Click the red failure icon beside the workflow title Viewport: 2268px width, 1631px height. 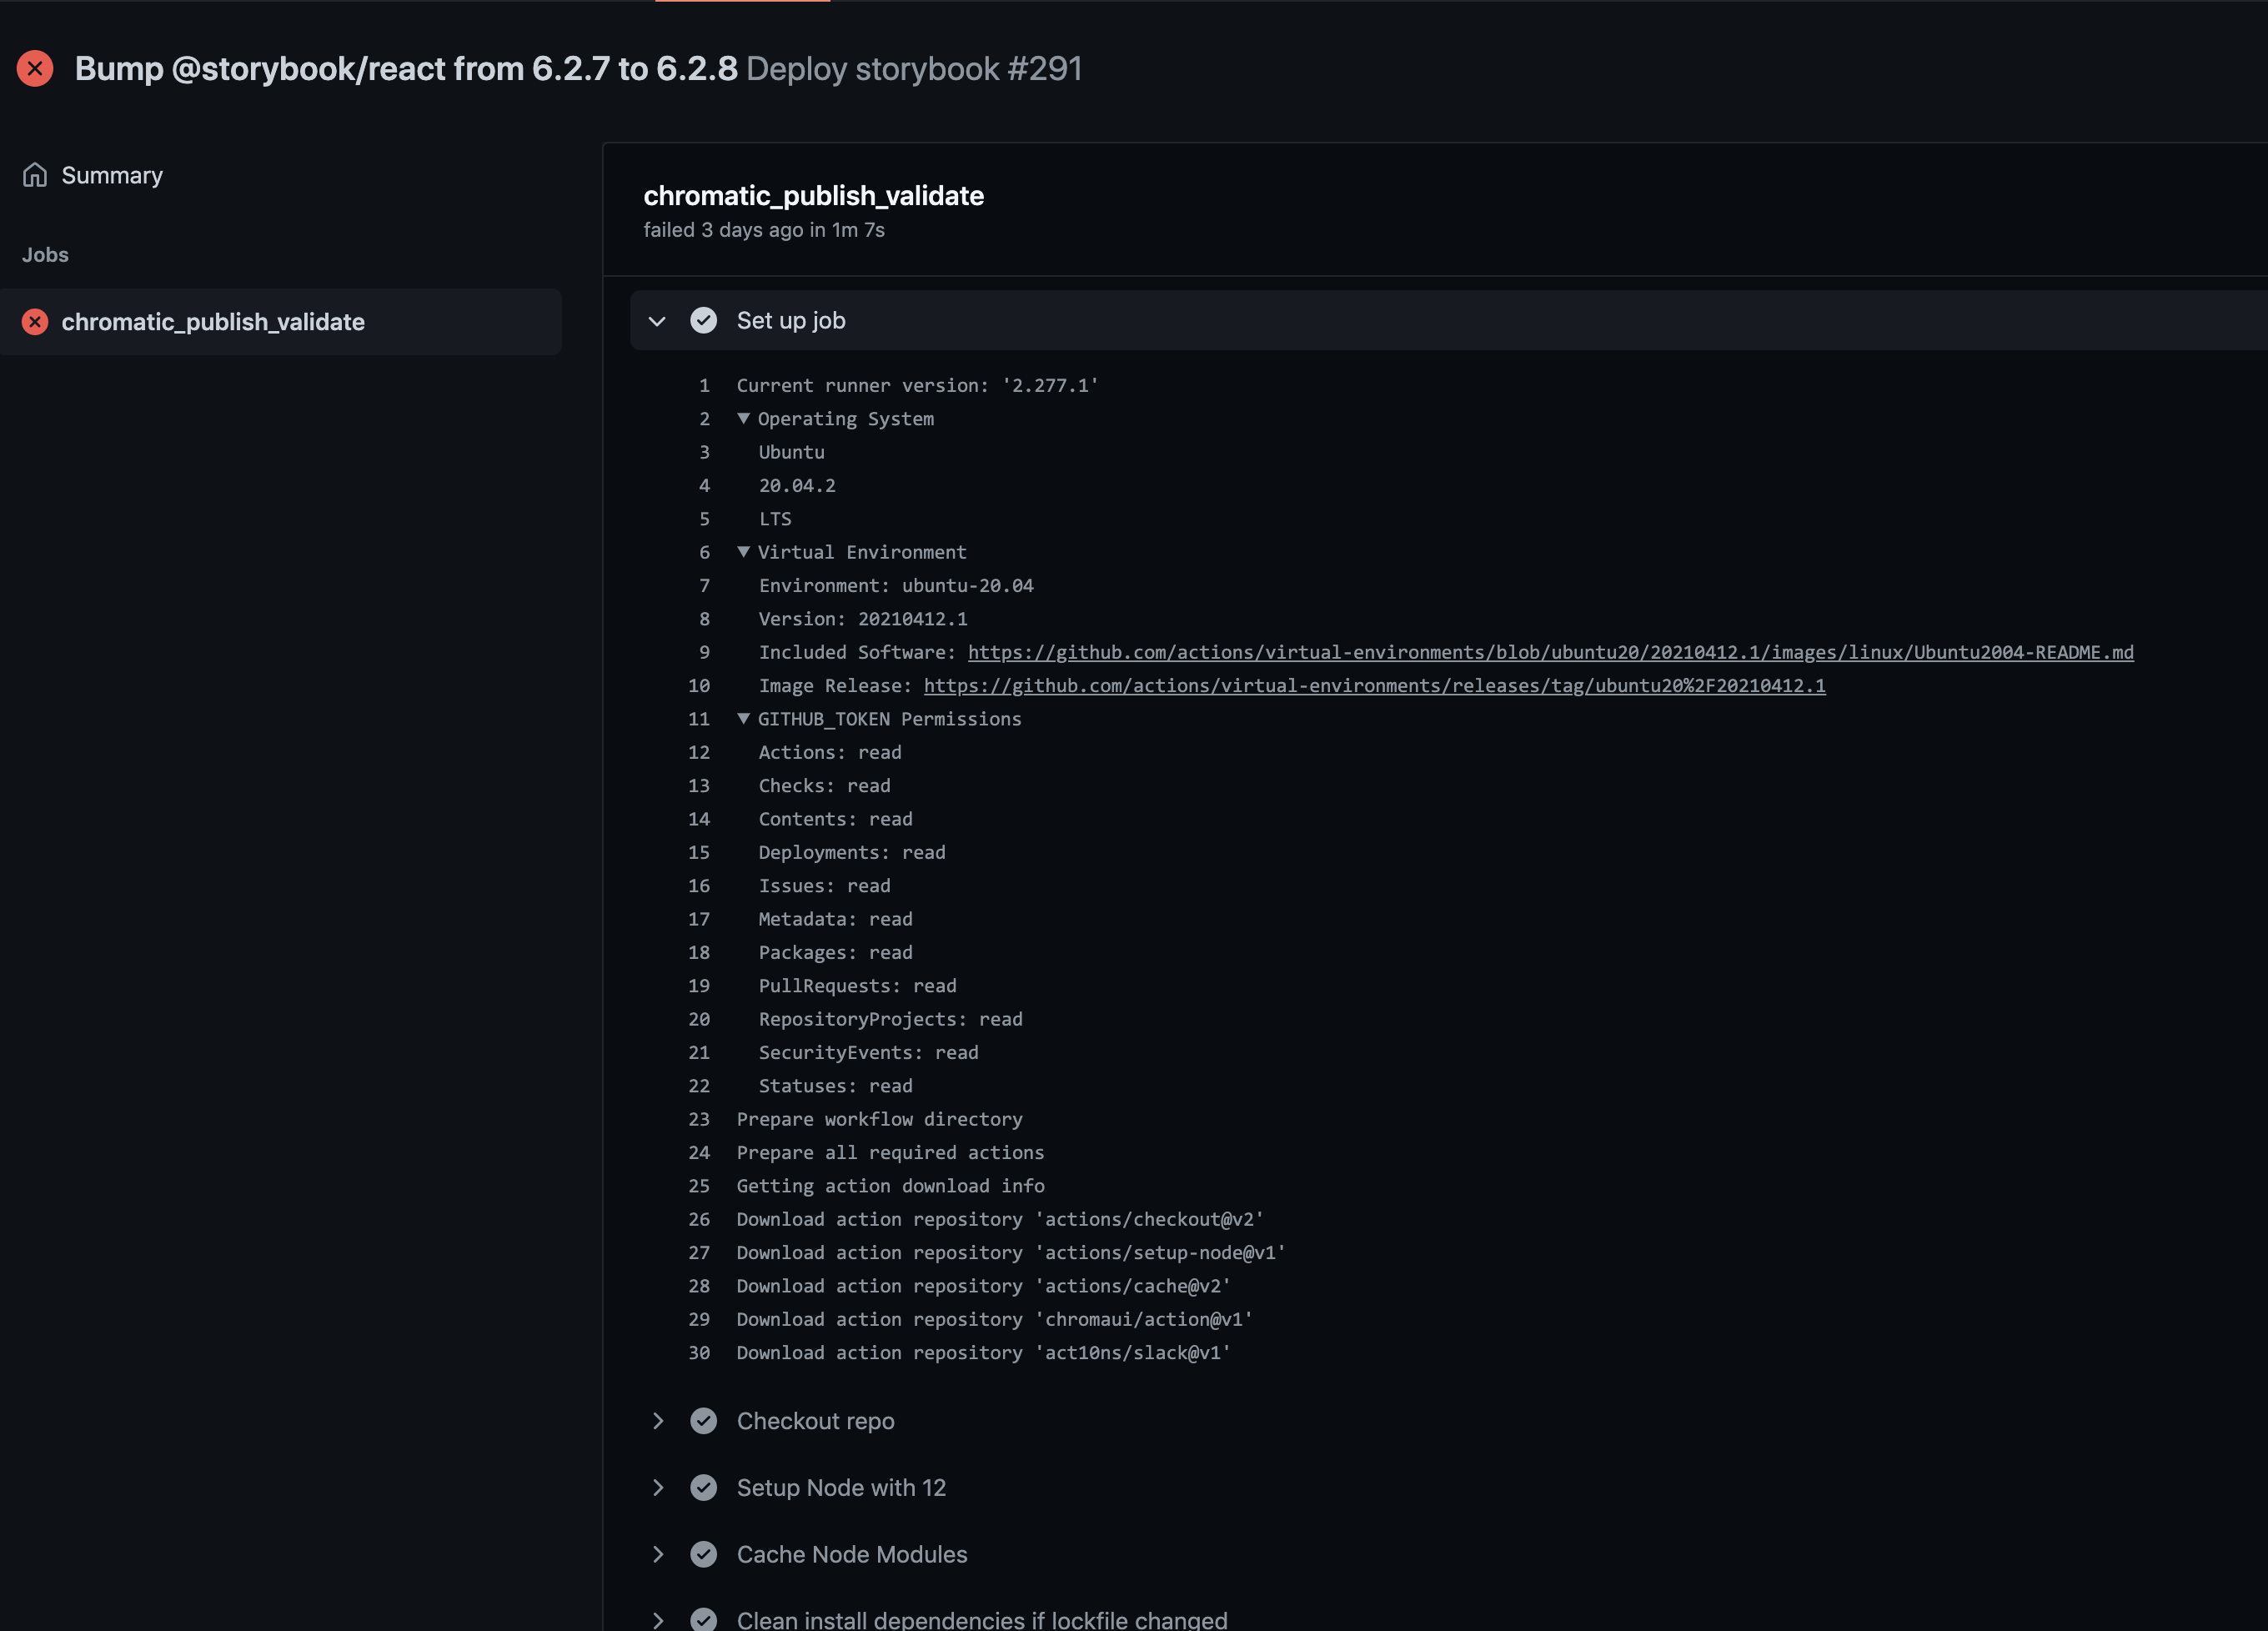[x=35, y=68]
